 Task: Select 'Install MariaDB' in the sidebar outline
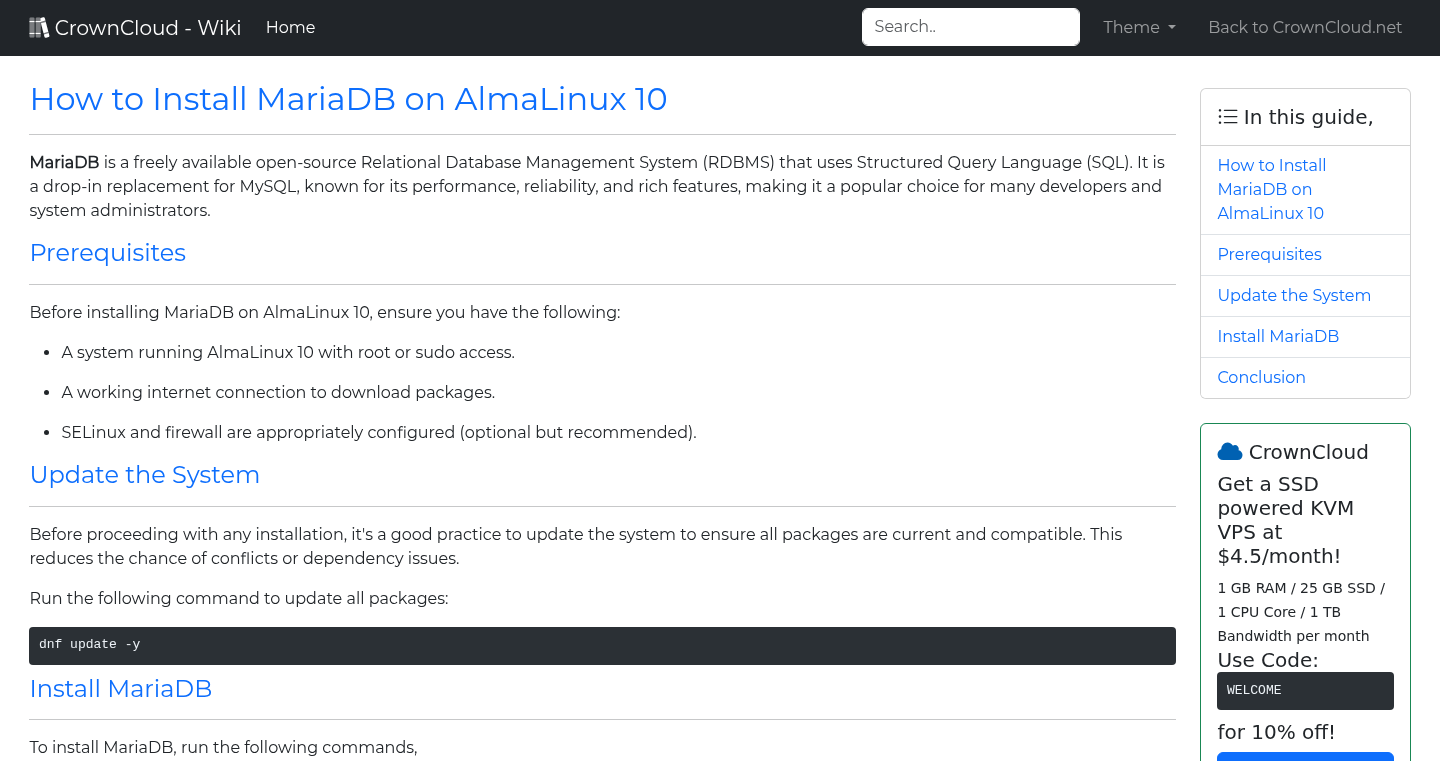click(x=1278, y=336)
